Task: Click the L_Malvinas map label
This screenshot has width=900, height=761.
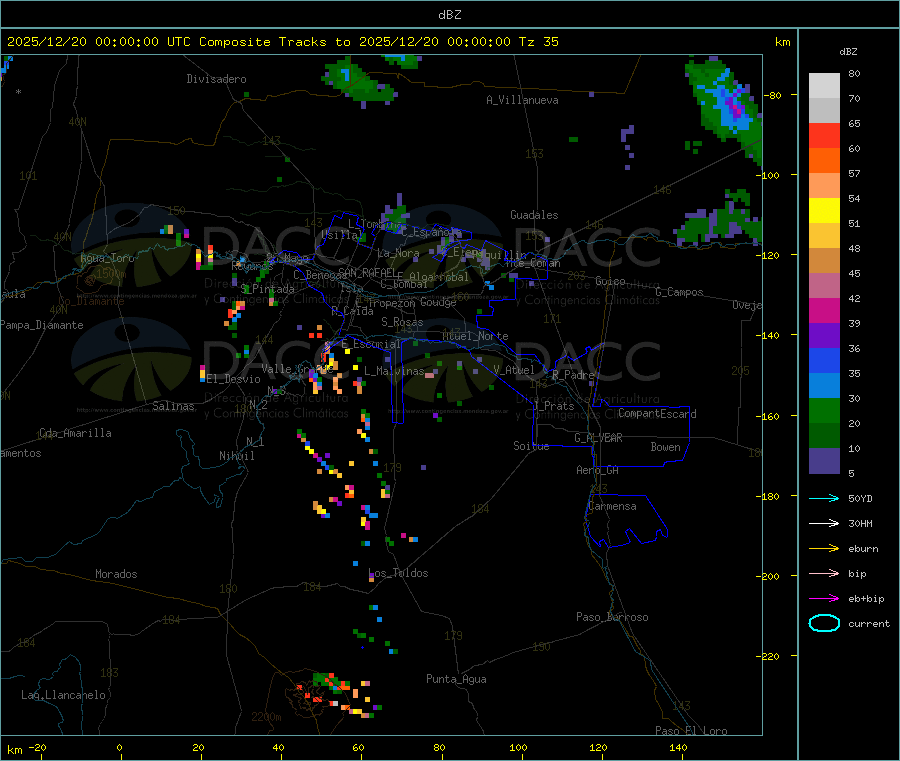Action: pyautogui.click(x=394, y=371)
